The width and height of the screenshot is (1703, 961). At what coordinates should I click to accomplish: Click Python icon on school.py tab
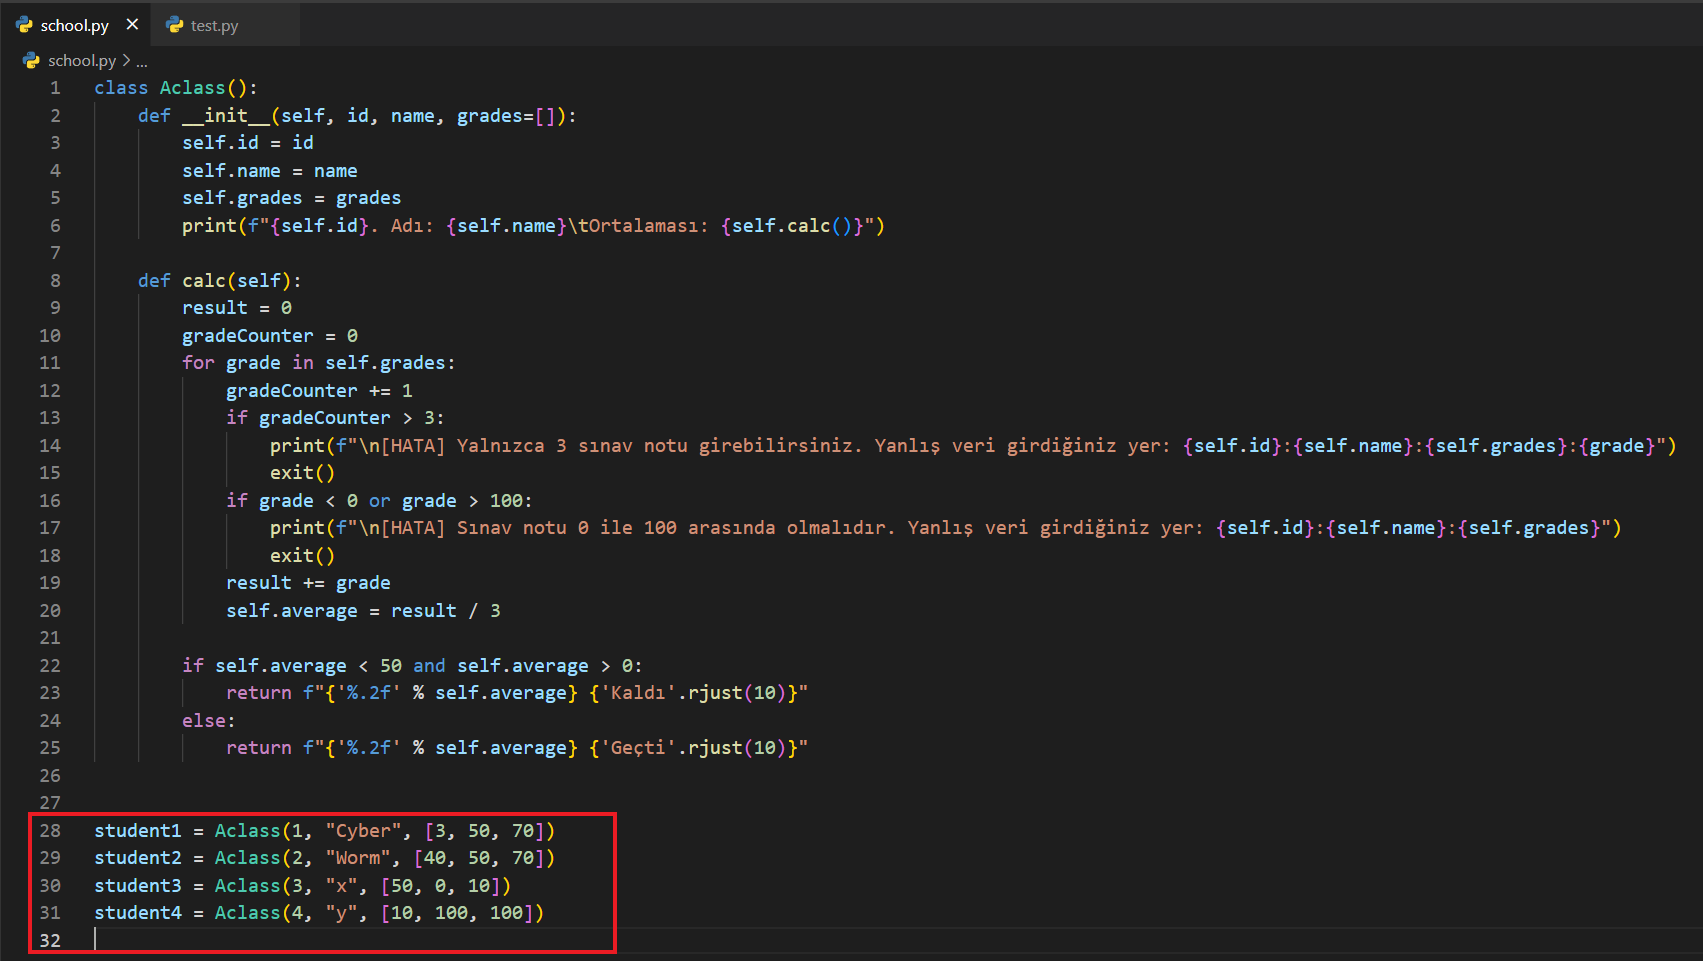25,25
